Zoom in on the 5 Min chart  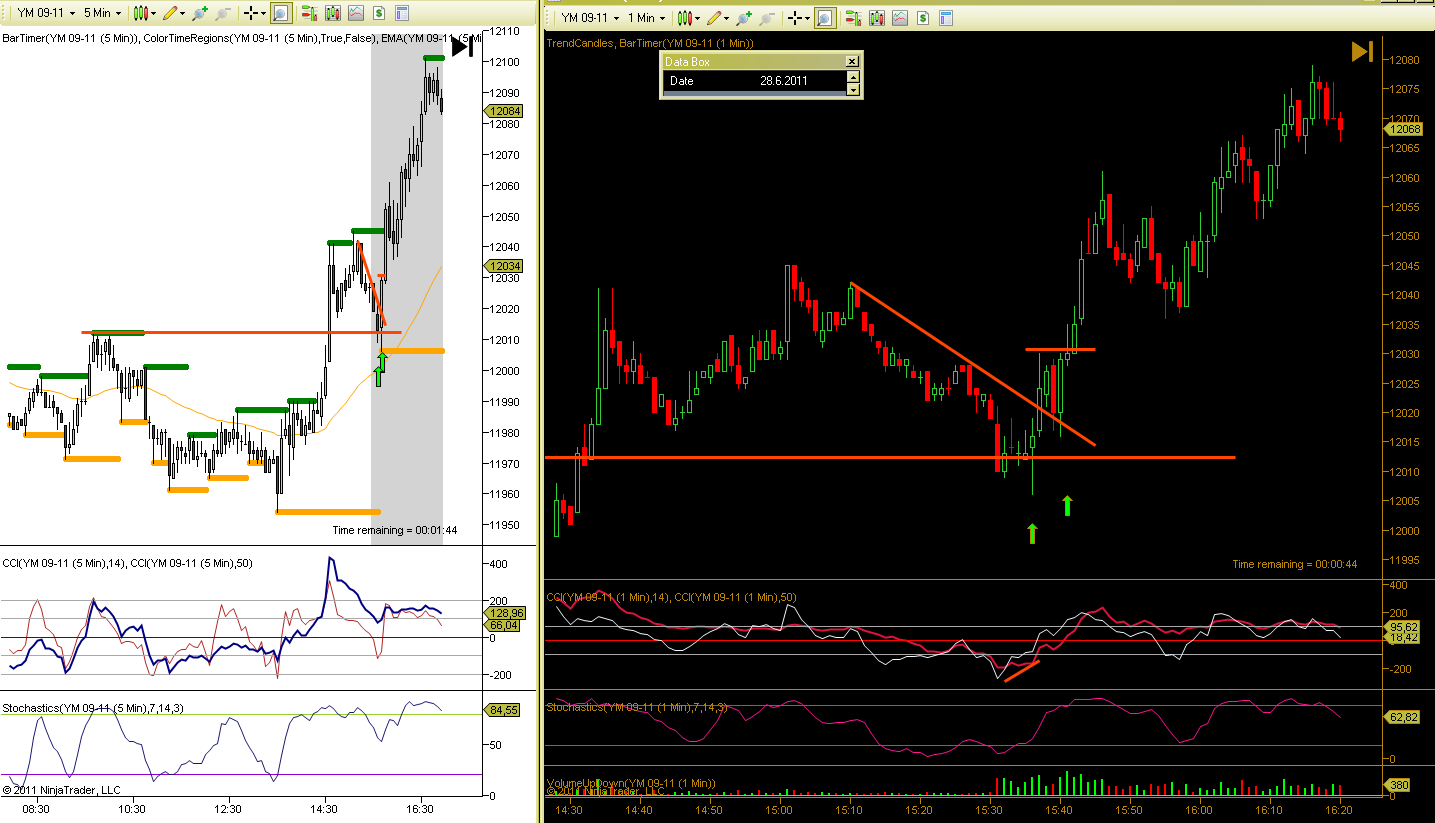tap(199, 13)
